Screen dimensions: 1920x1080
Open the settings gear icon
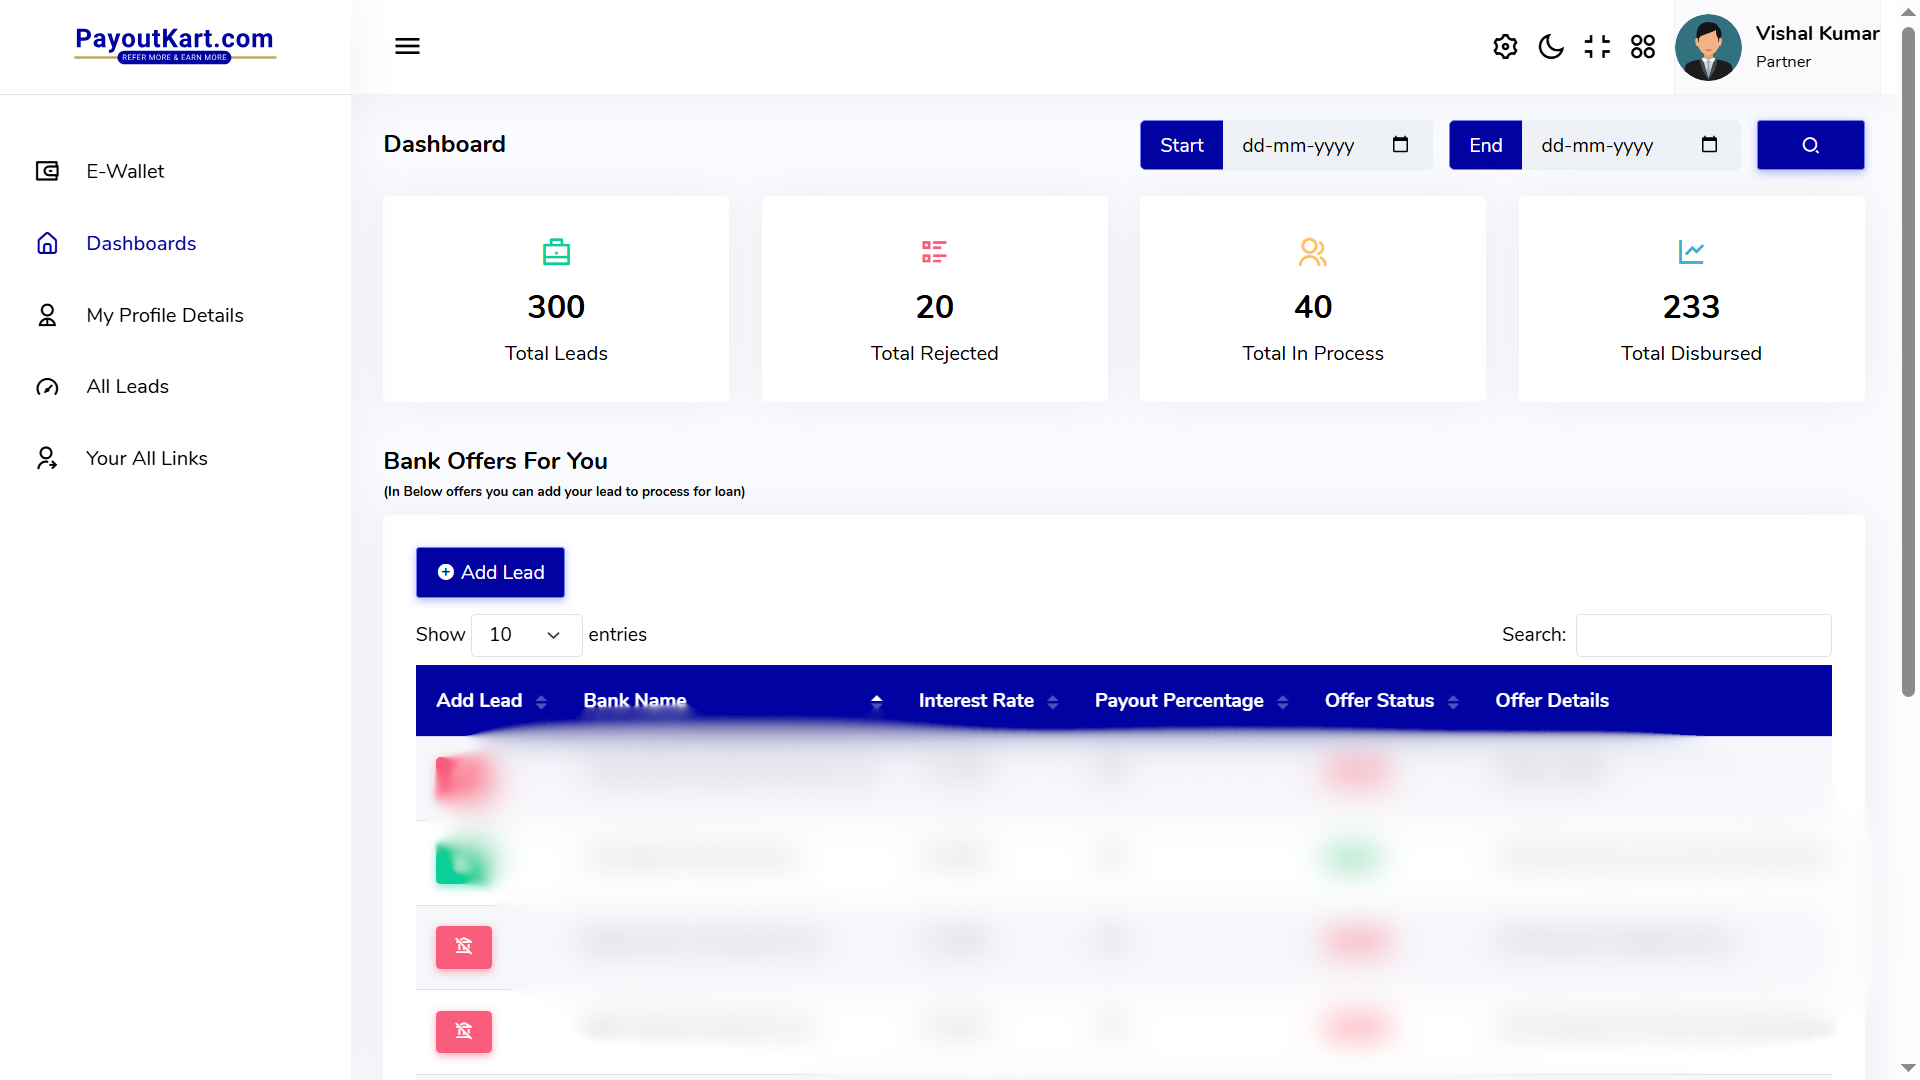1505,46
